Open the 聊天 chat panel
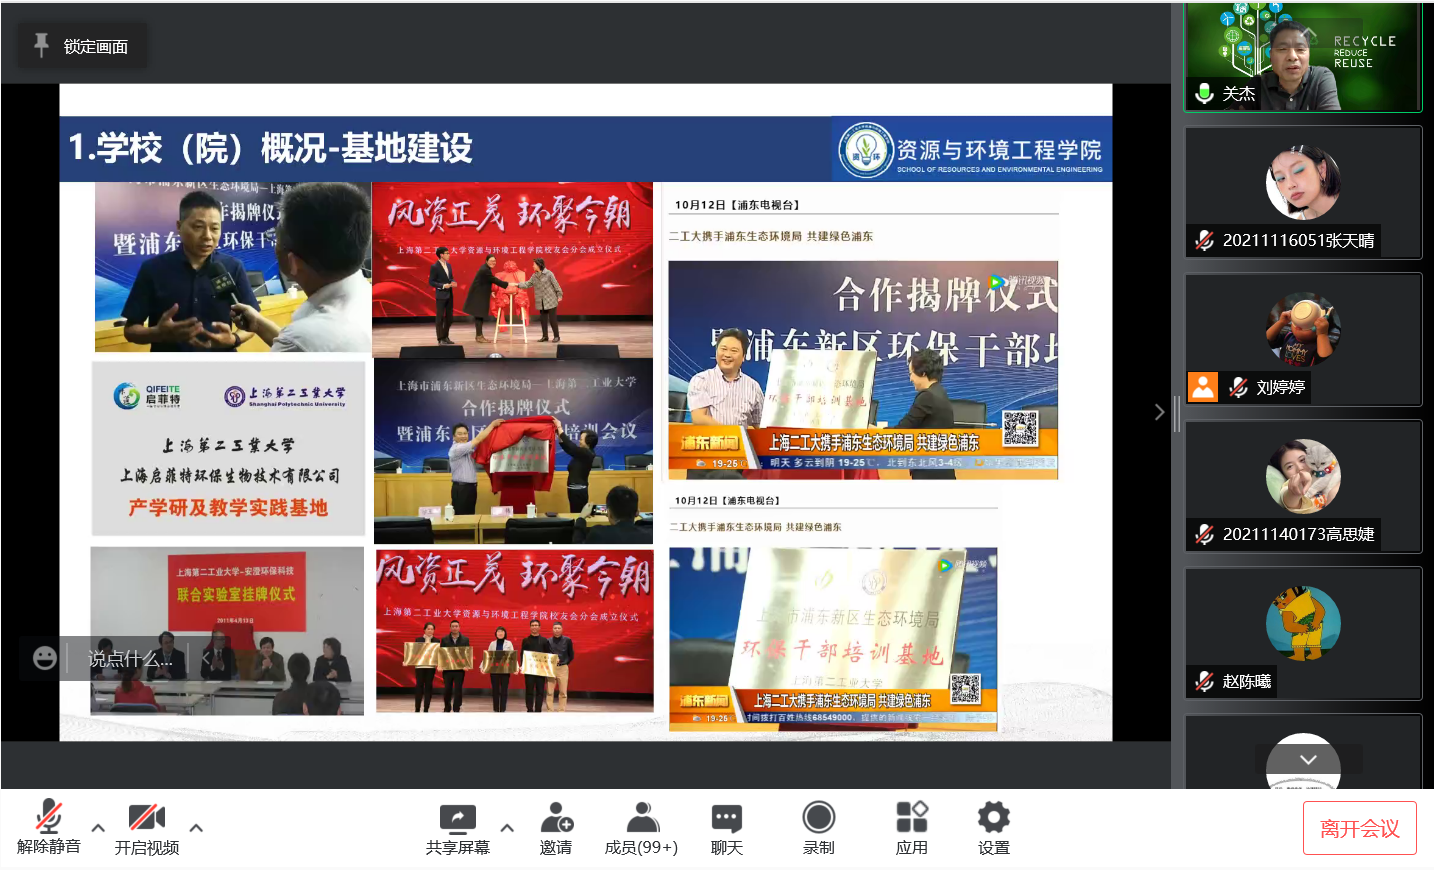1434x870 pixels. tap(726, 827)
